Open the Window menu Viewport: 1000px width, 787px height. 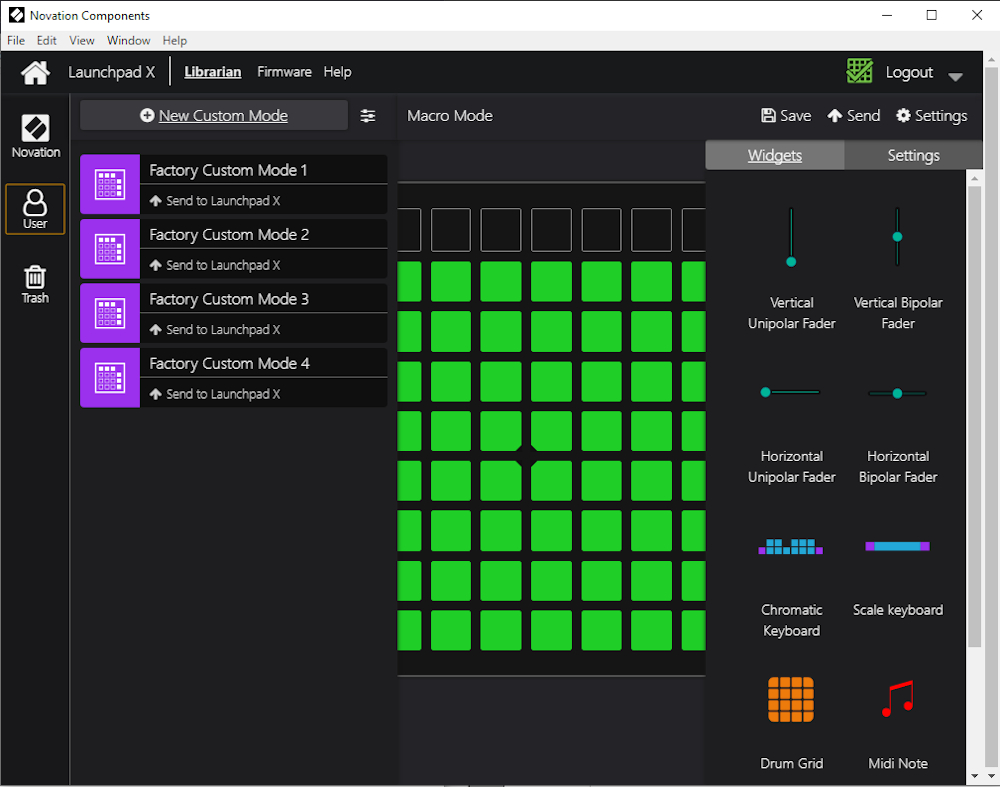point(129,41)
